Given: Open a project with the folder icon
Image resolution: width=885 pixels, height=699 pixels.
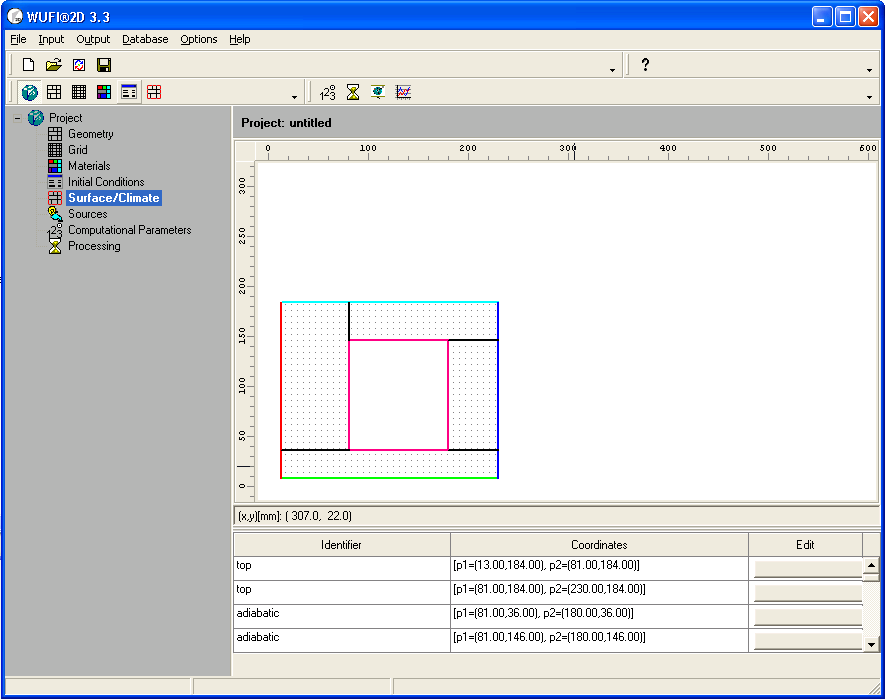Looking at the screenshot, I should point(54,64).
